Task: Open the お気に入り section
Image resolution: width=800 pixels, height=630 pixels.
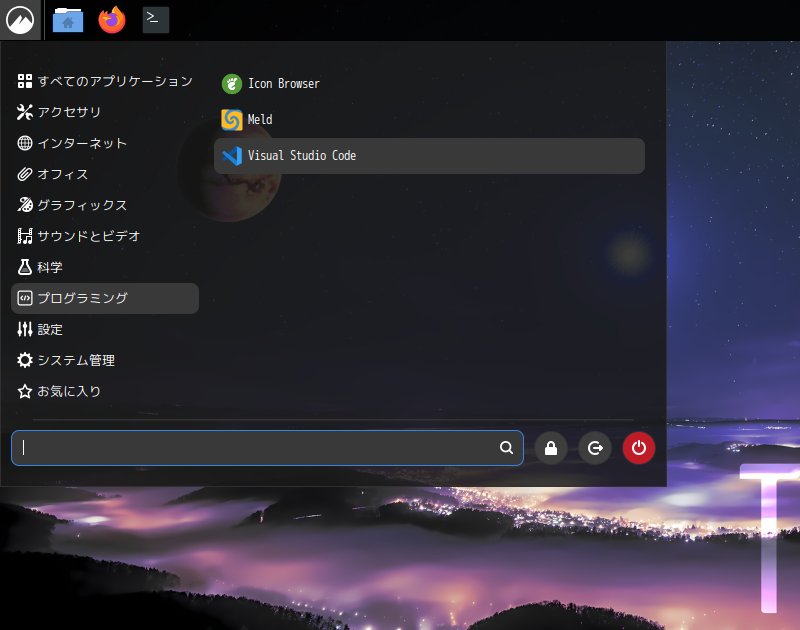Action: click(x=67, y=391)
